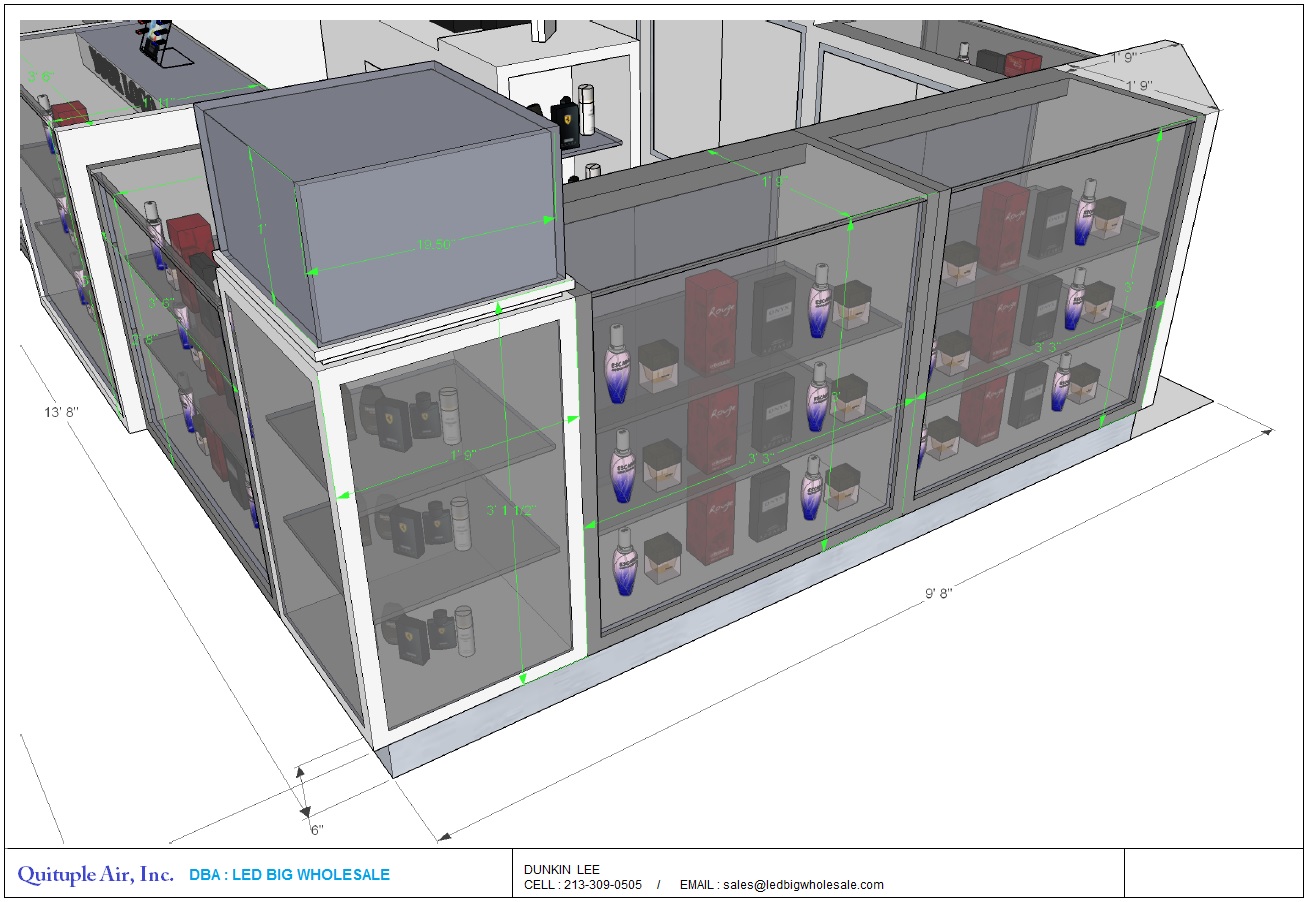Click the 1' 11" dimension near the logo counter

click(x=156, y=103)
